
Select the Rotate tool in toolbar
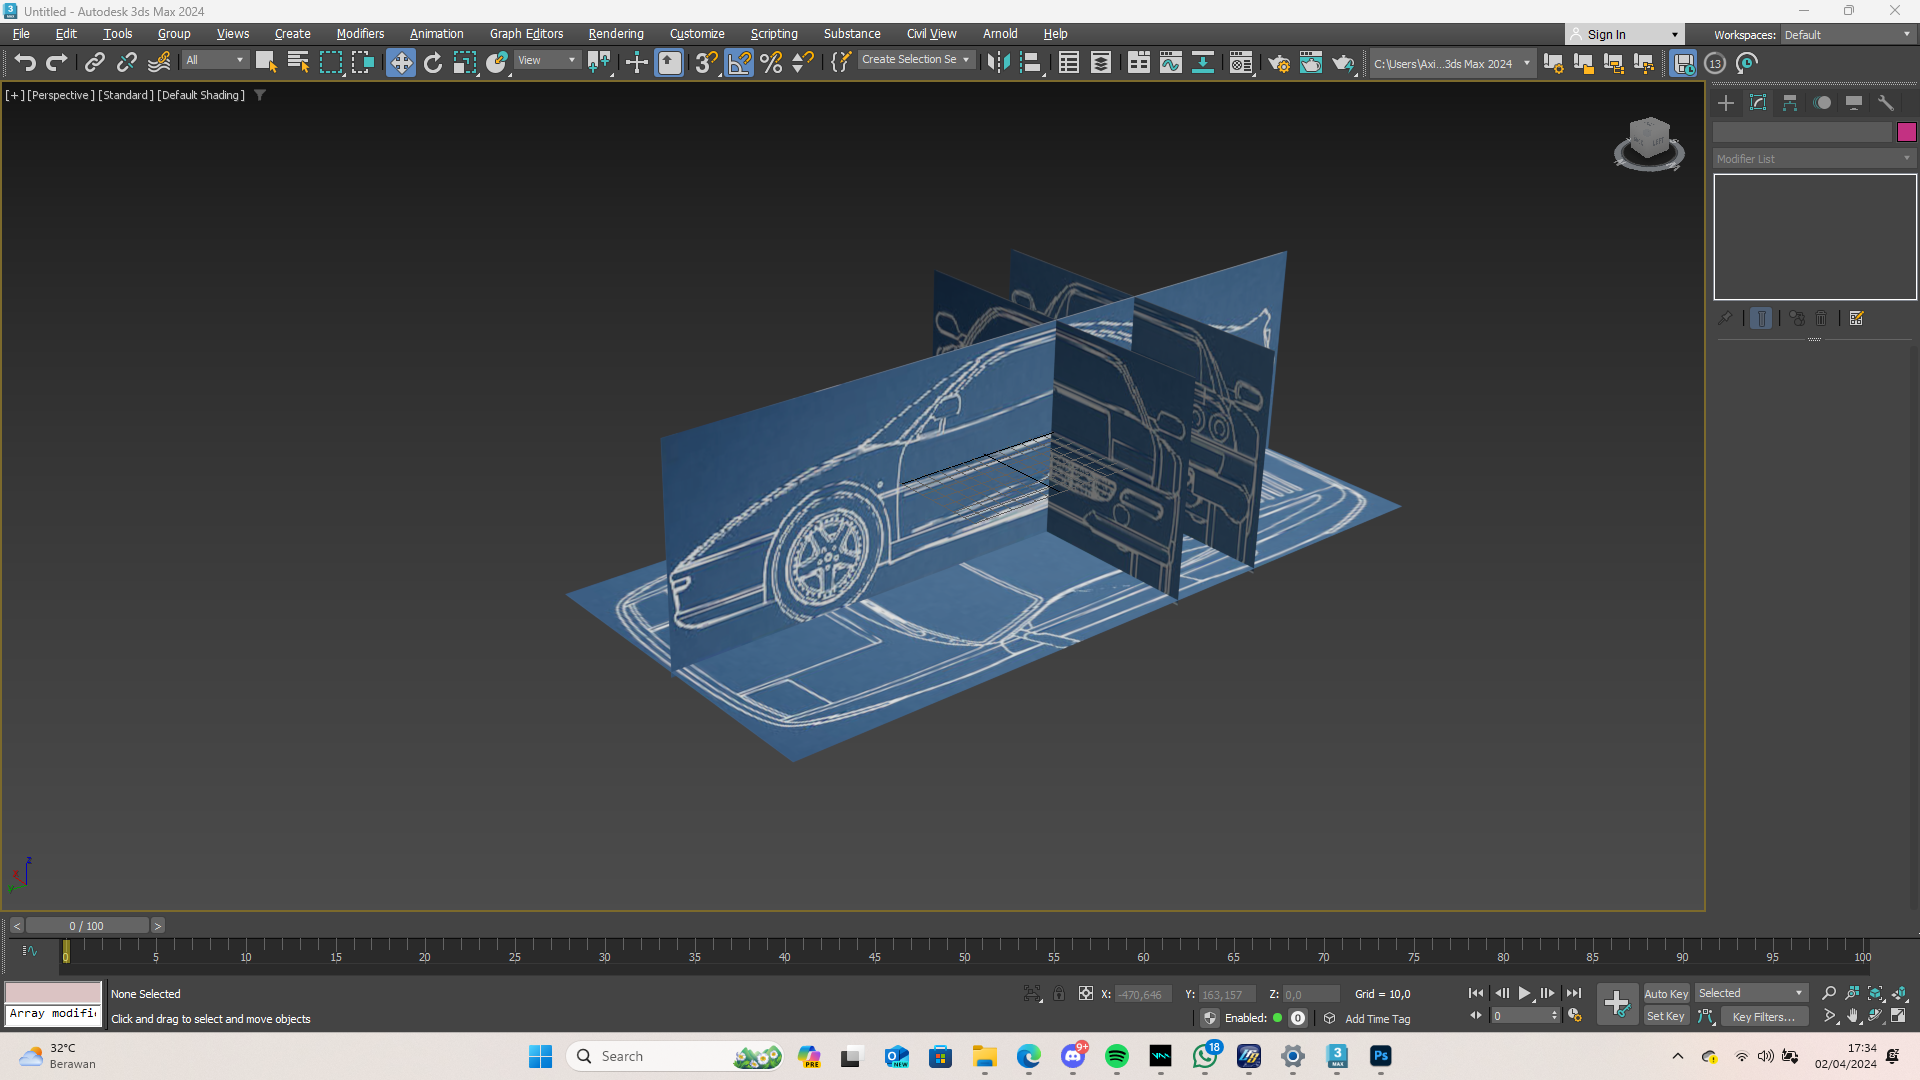pos(433,63)
